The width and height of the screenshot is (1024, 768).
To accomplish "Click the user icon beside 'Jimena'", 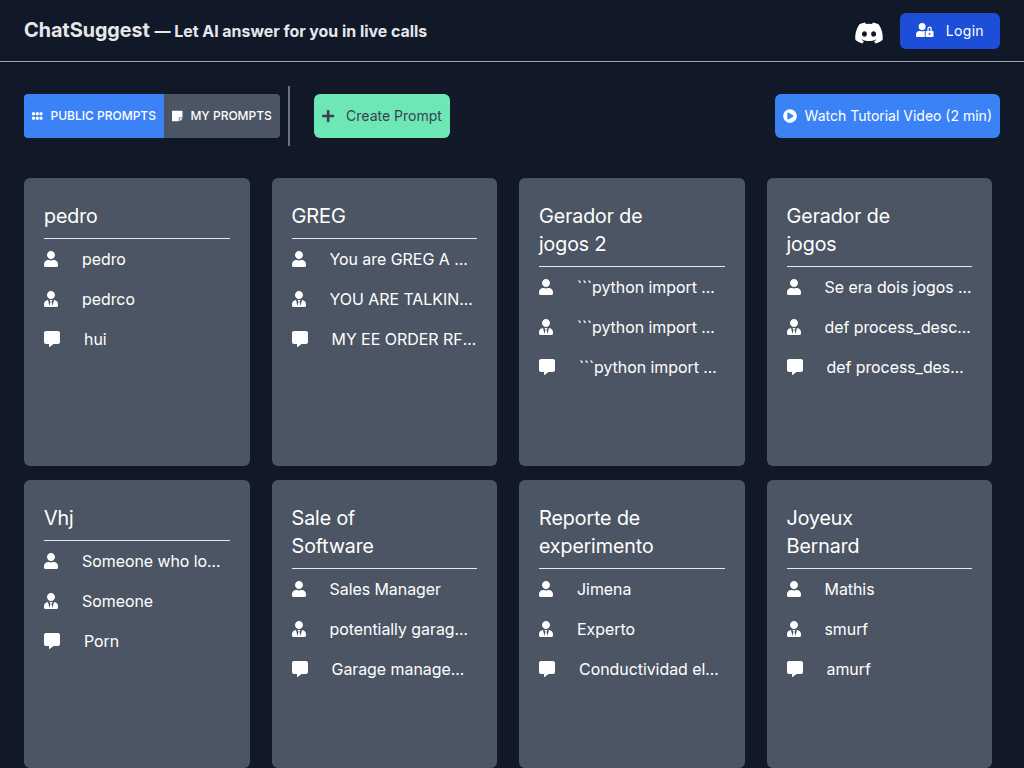I will pyautogui.click(x=546, y=589).
